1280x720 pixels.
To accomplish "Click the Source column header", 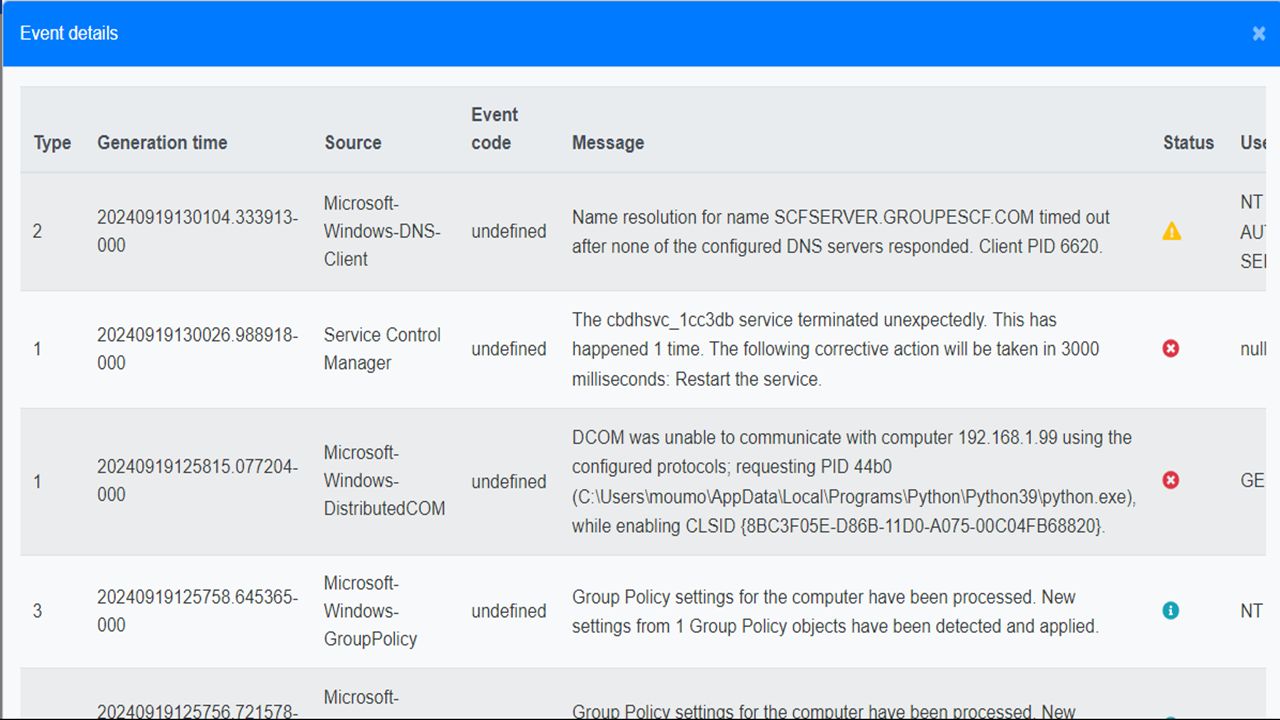I will click(x=353, y=143).
